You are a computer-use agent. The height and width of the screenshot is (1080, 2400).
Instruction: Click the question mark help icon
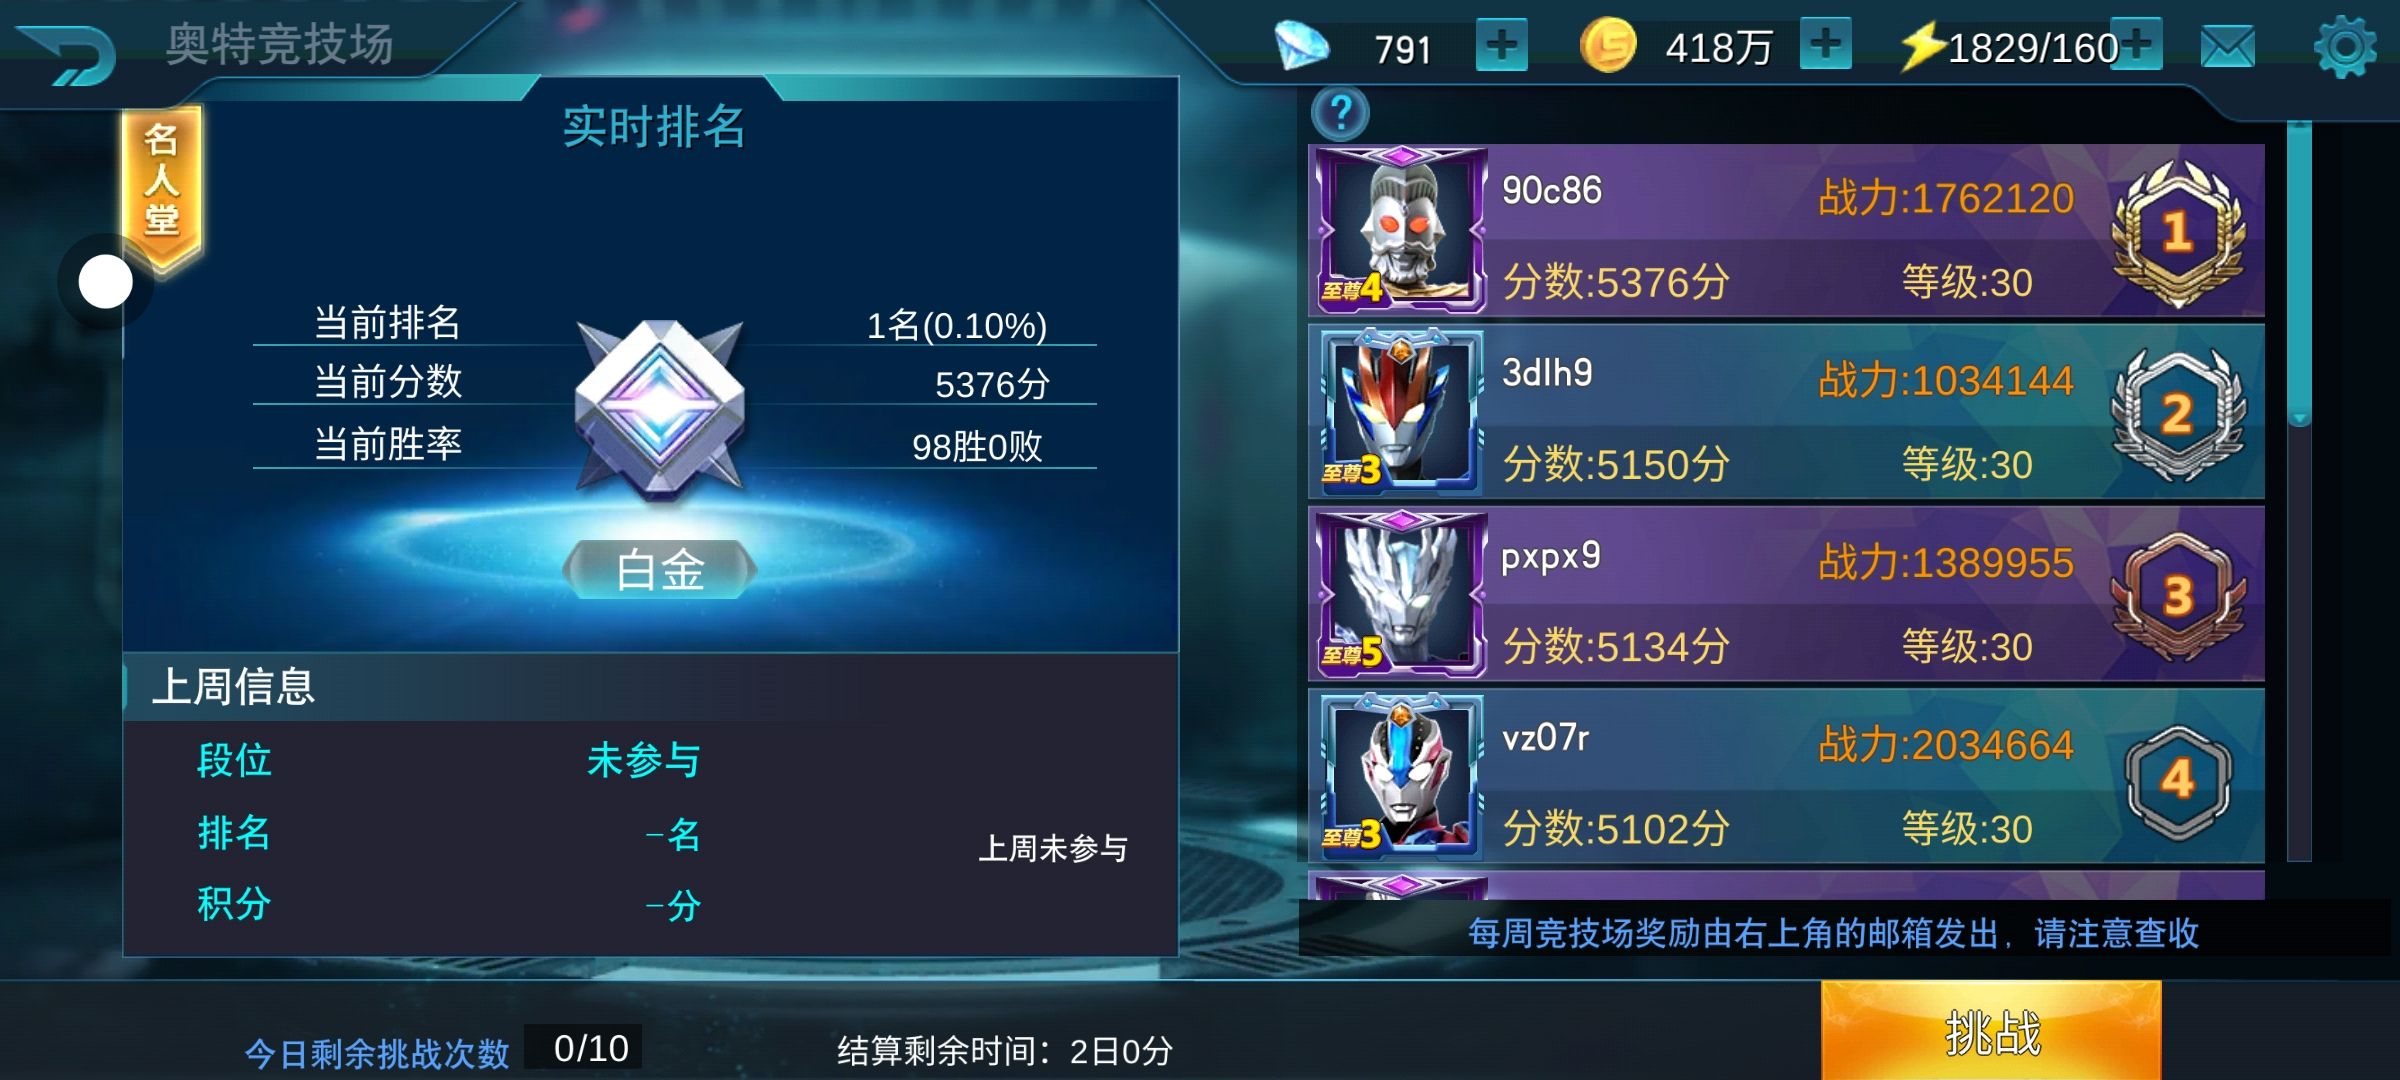[x=1341, y=113]
